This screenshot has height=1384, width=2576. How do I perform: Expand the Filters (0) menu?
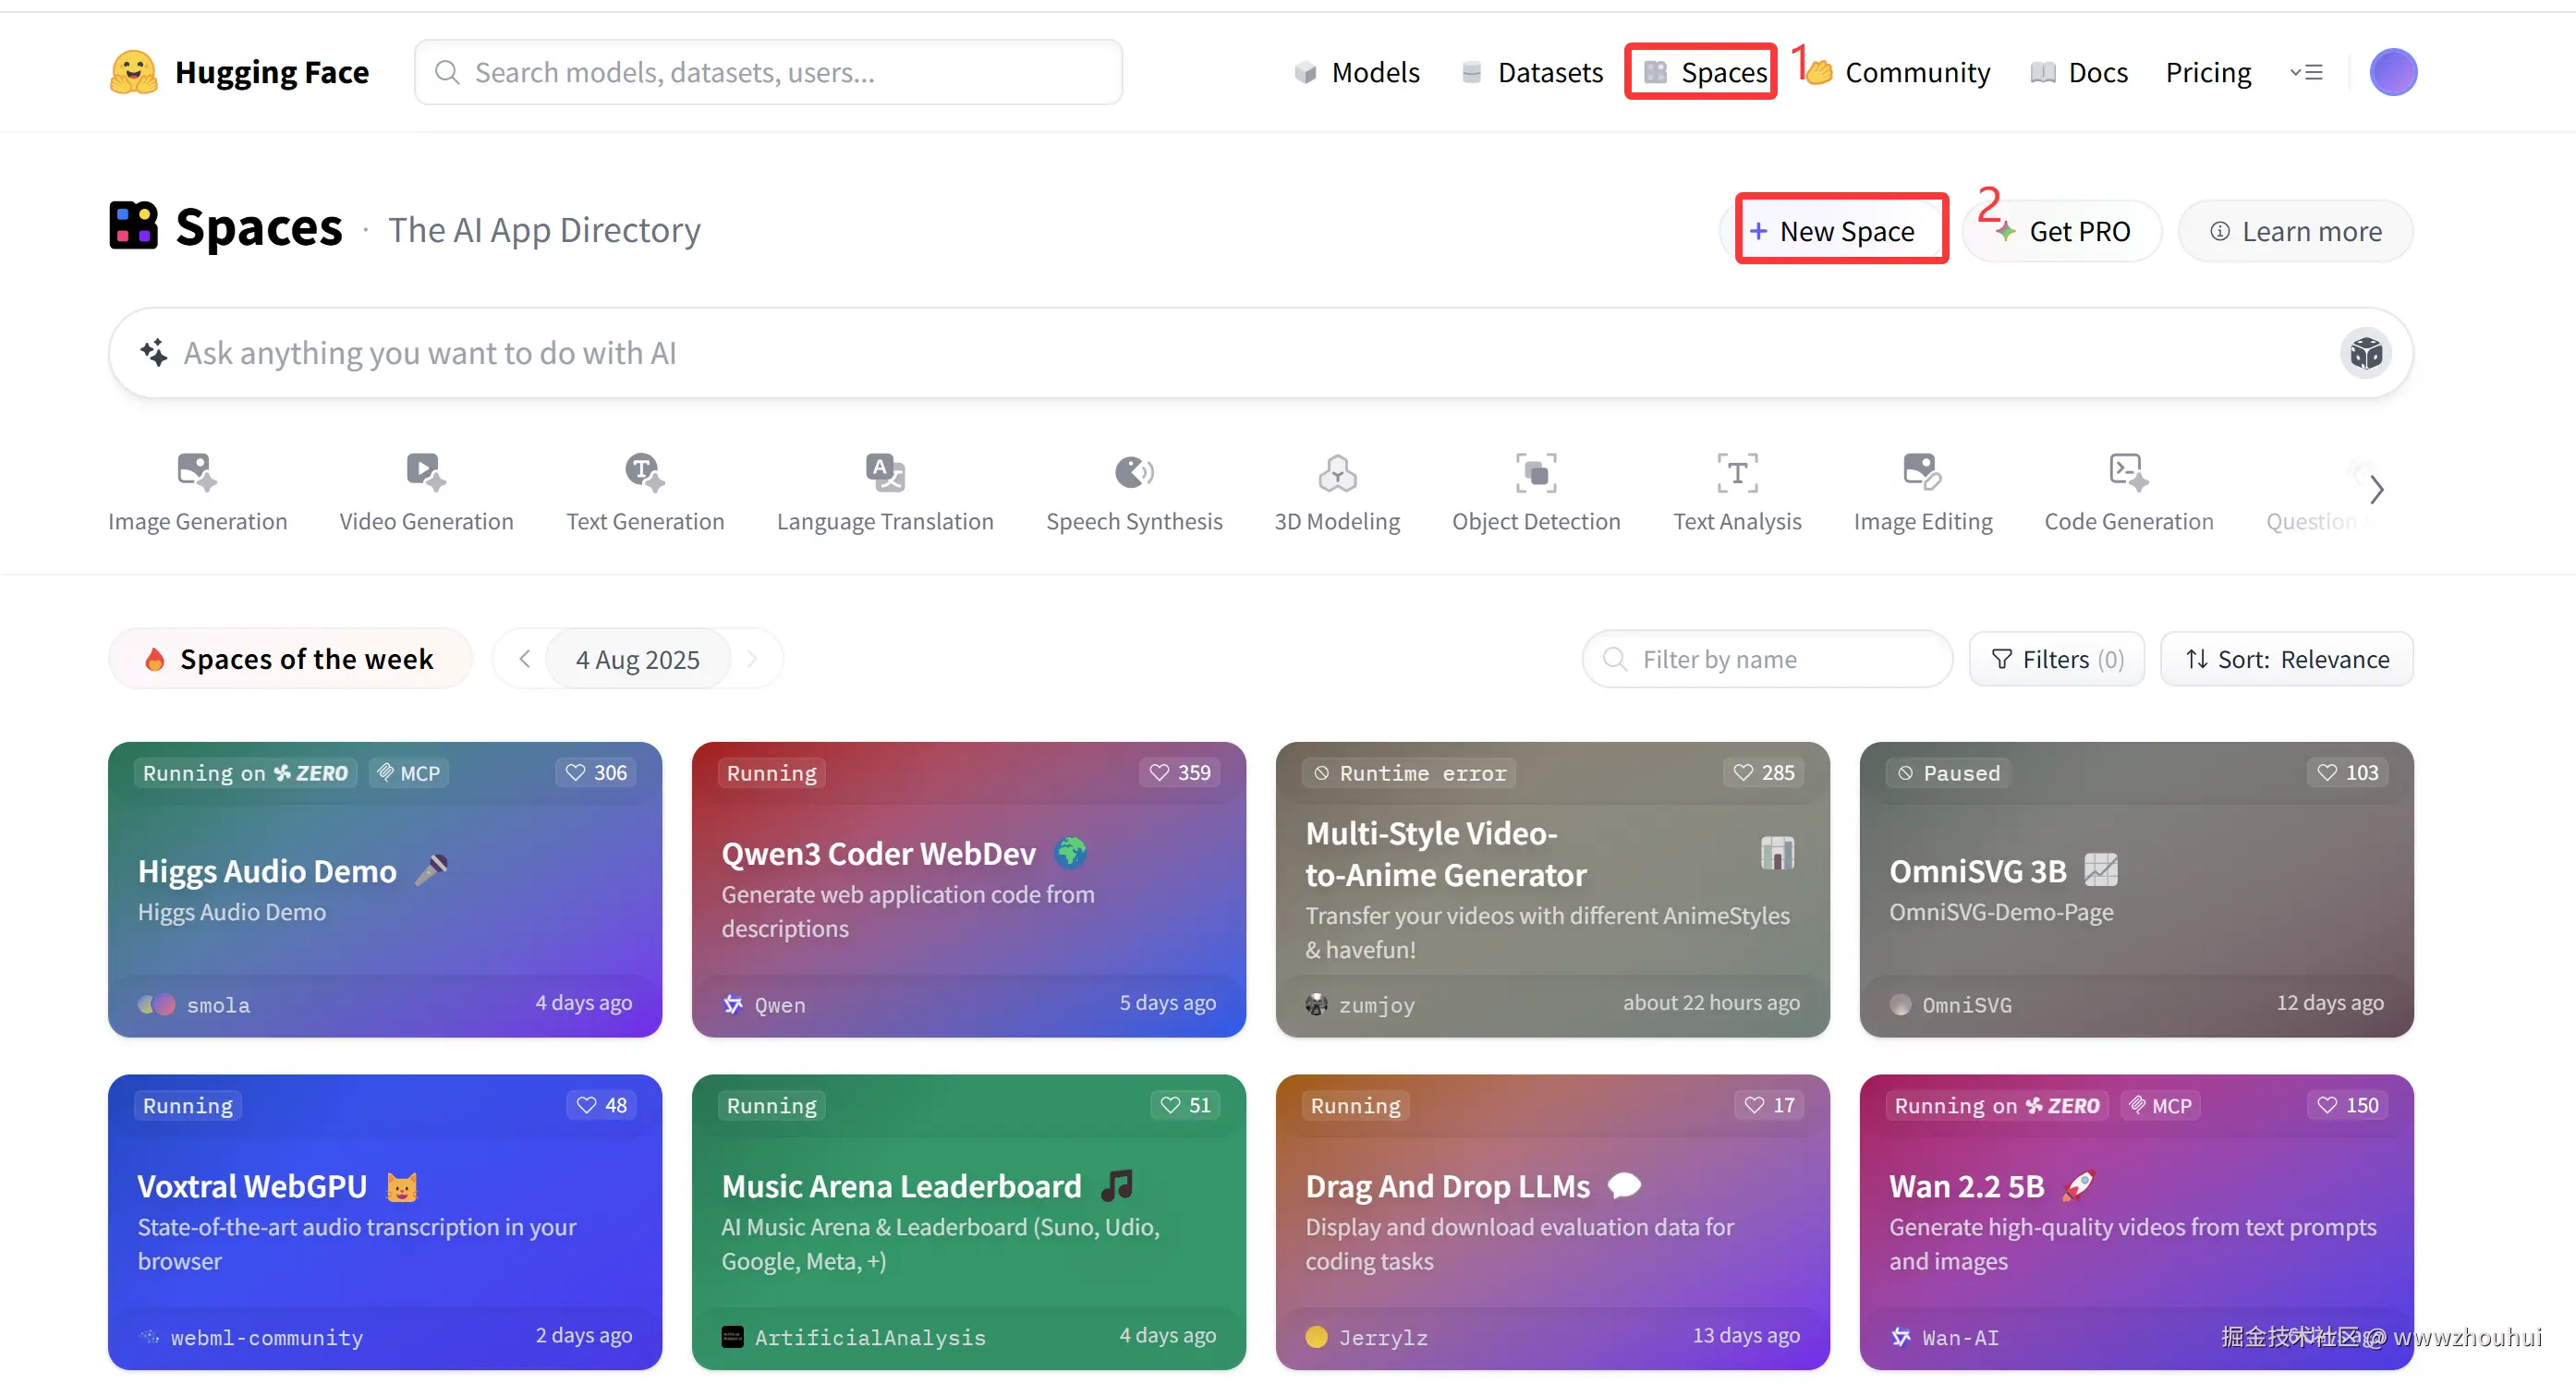(x=2057, y=659)
